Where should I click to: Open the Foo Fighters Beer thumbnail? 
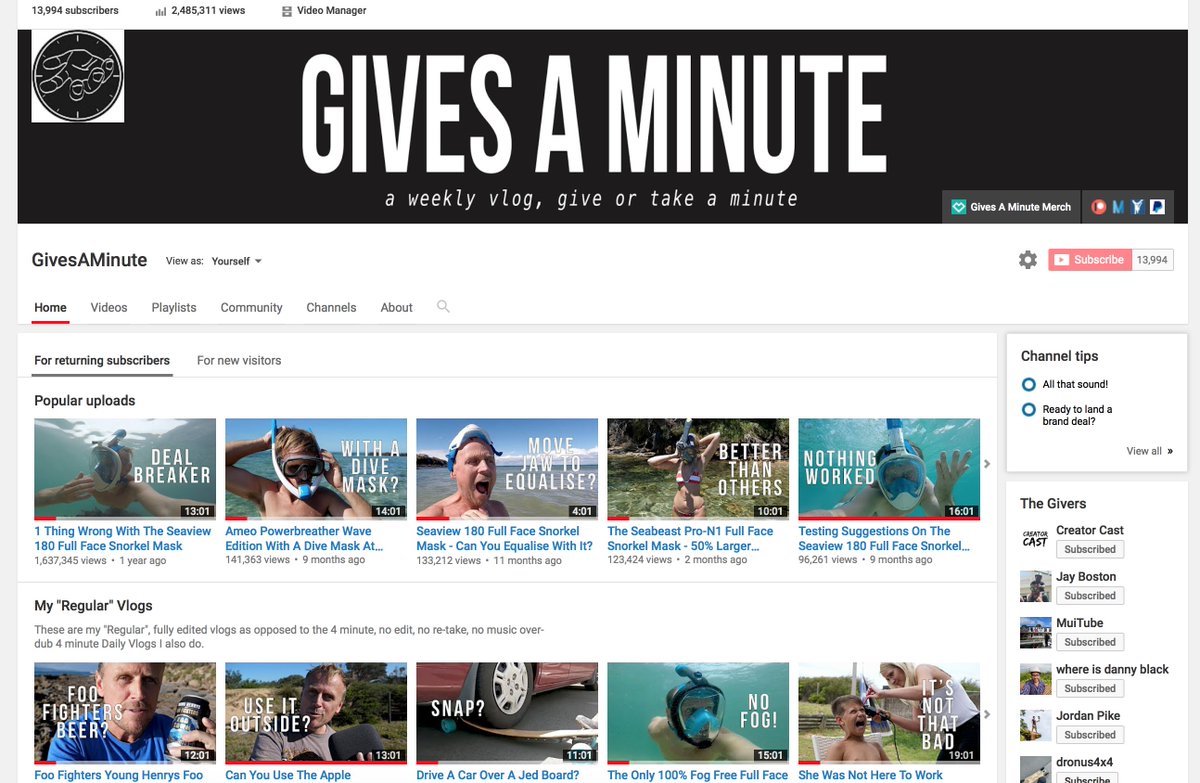coord(125,713)
